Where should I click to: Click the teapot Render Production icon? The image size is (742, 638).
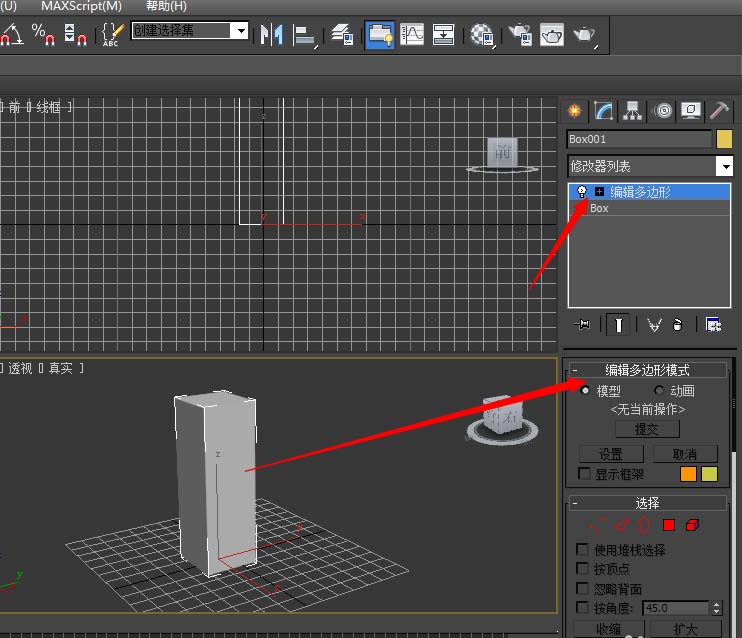click(x=585, y=35)
